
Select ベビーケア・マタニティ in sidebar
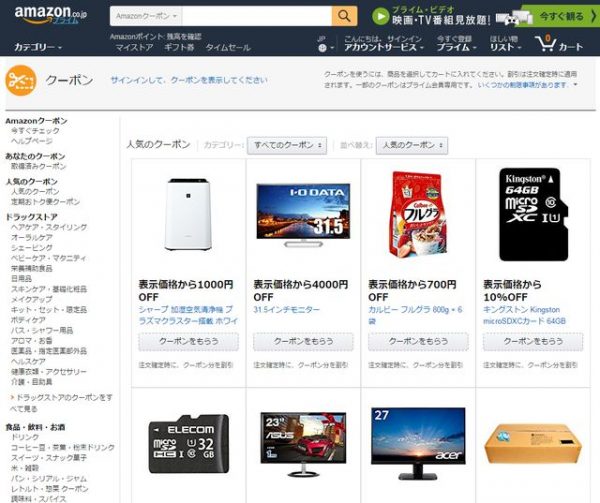pyautogui.click(x=49, y=258)
